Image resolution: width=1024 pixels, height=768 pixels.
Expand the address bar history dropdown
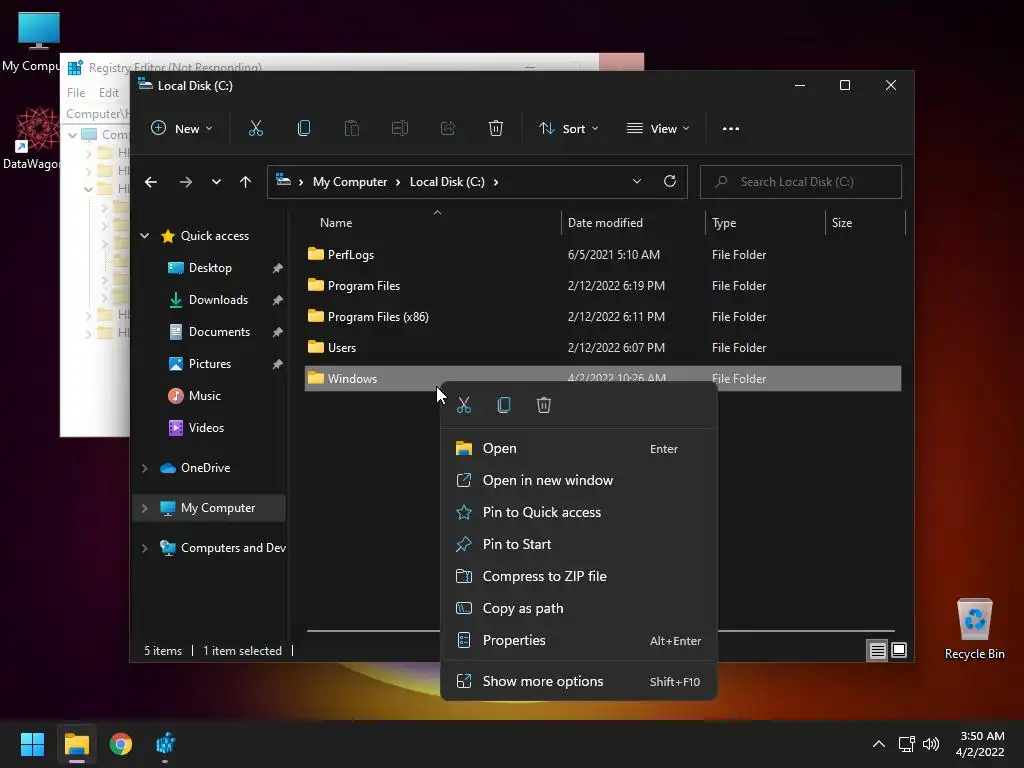[637, 182]
